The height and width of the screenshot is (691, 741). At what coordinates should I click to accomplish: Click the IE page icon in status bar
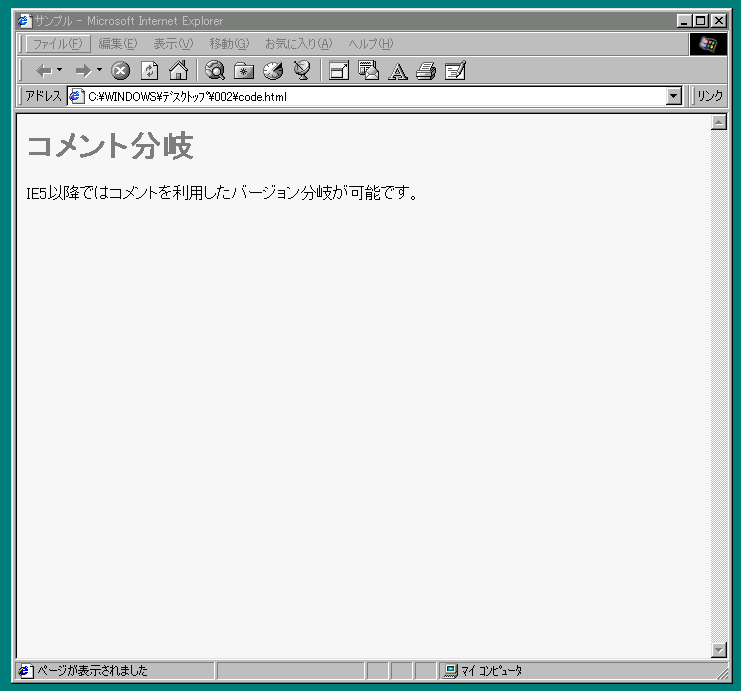(26, 671)
